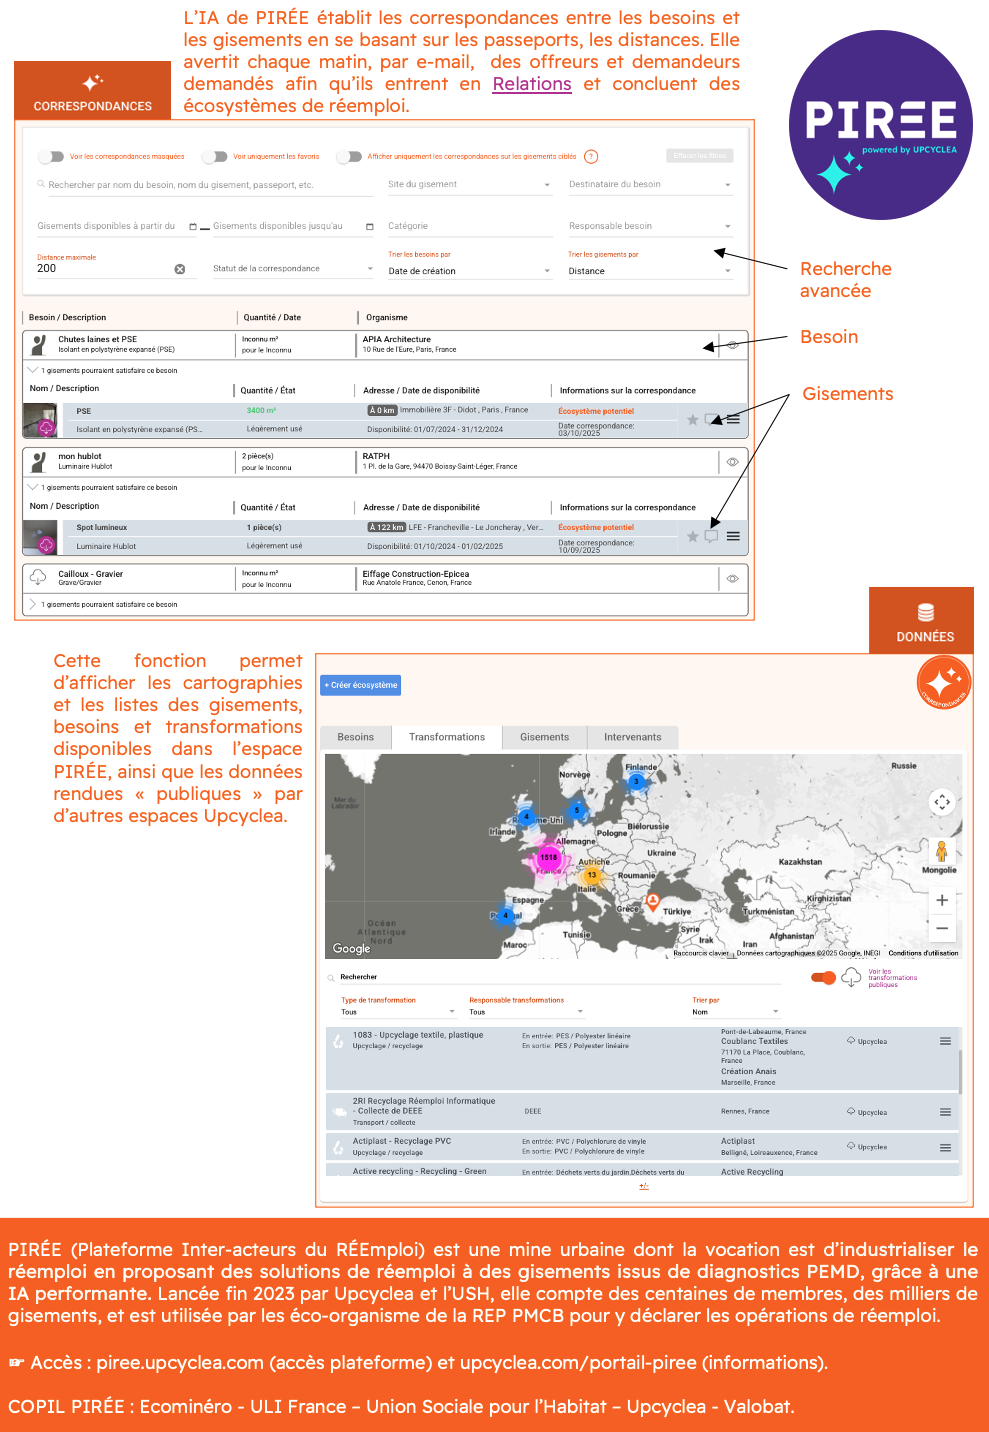The image size is (989, 1432).
Task: Collapse gisements under Chutes laines et PSE
Action: pos(33,370)
